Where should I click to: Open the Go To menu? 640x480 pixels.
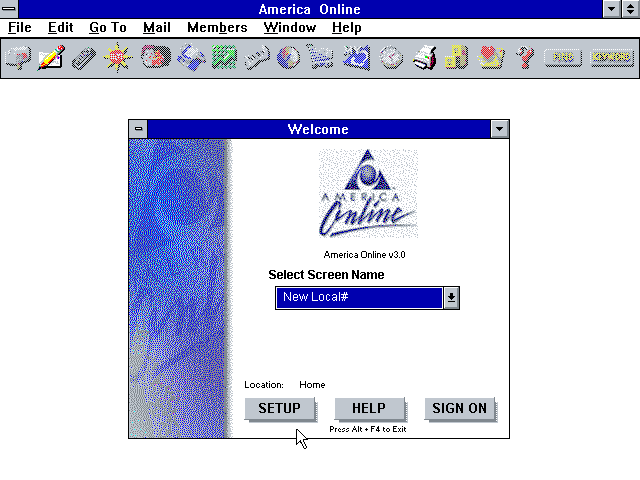coord(108,27)
